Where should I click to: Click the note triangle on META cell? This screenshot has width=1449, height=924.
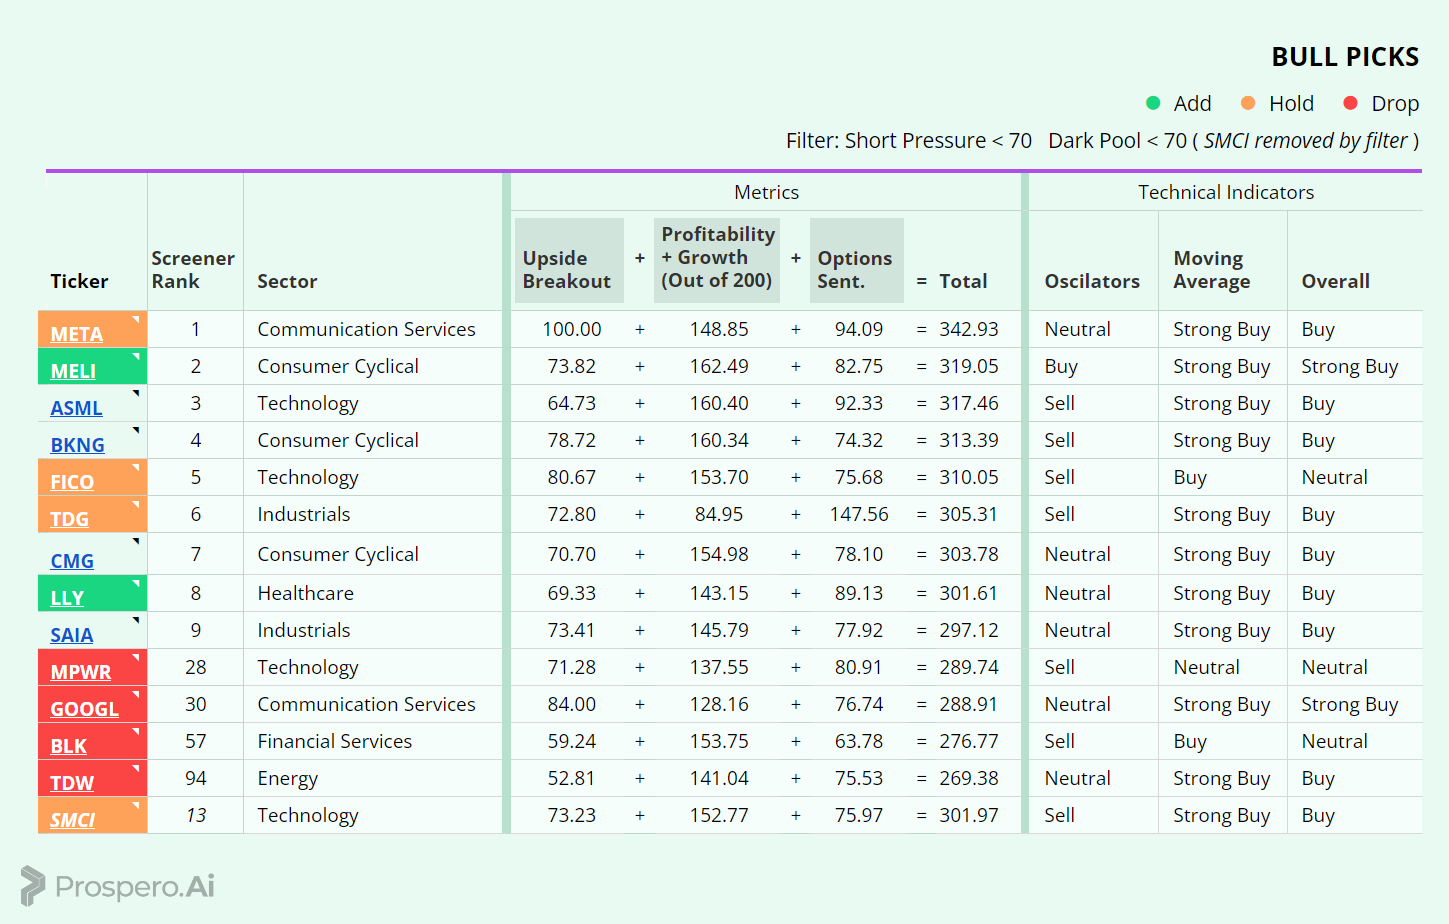click(136, 318)
